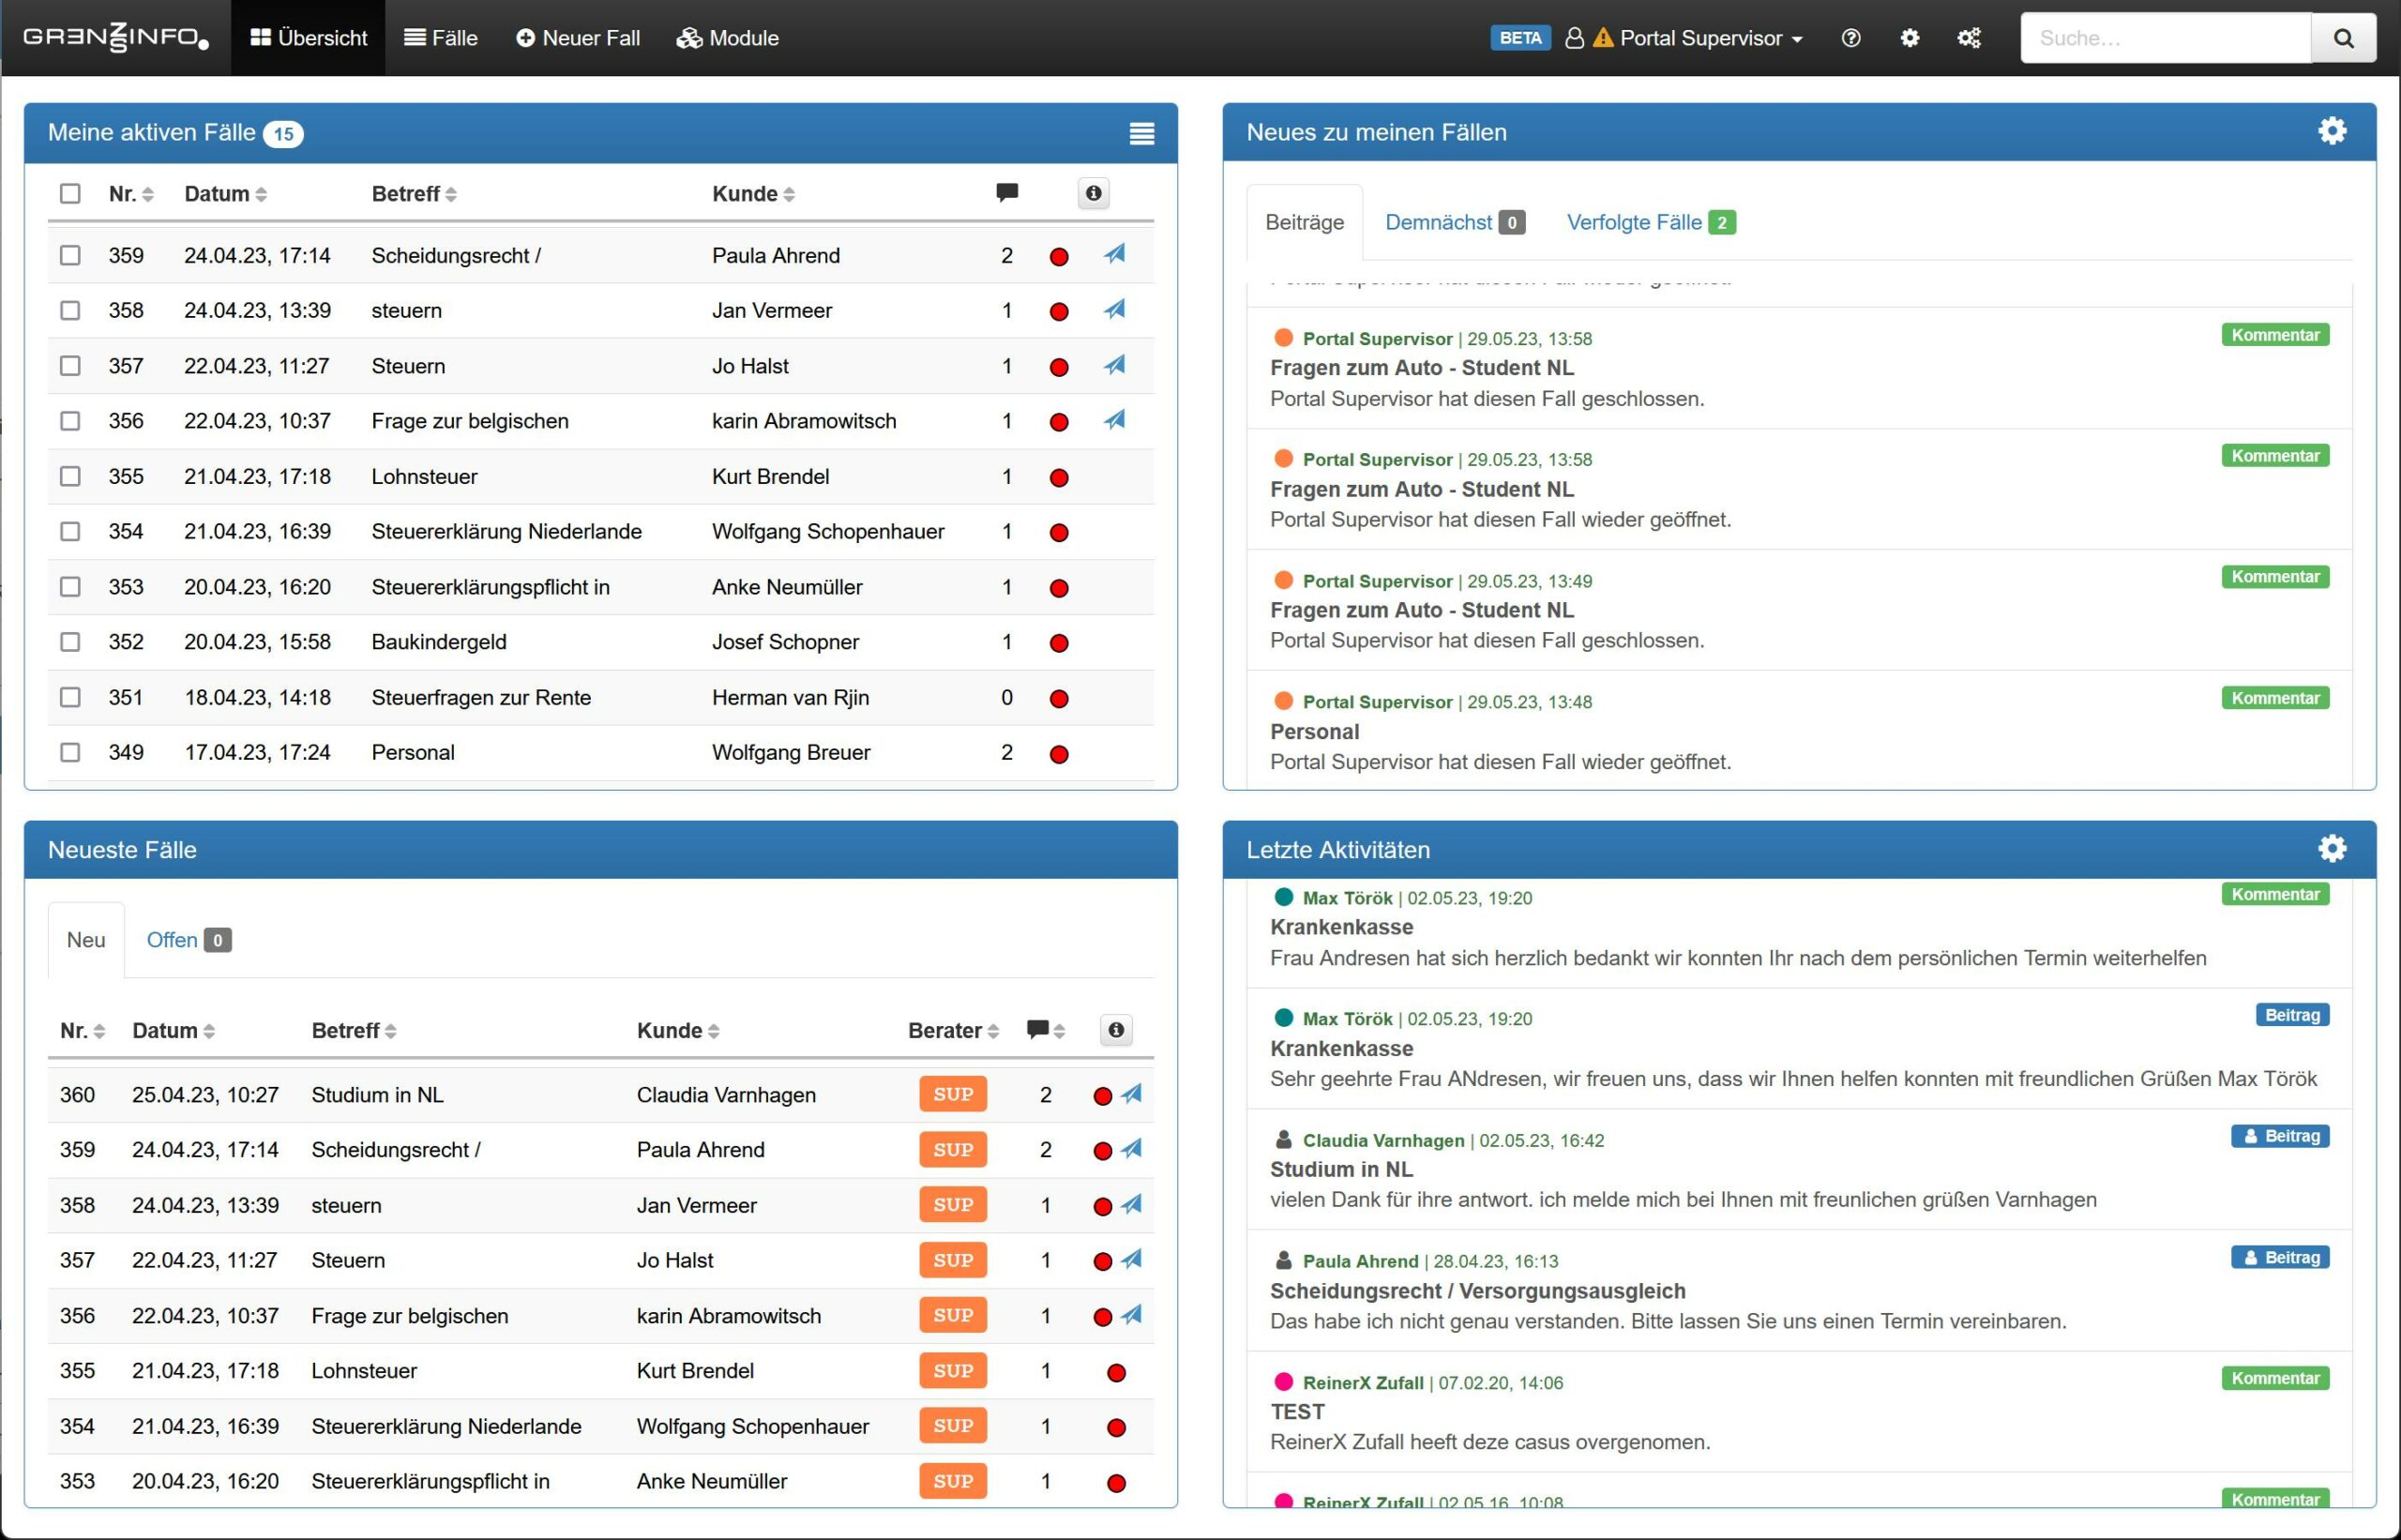Open the single gear settings icon in navbar

point(1909,38)
